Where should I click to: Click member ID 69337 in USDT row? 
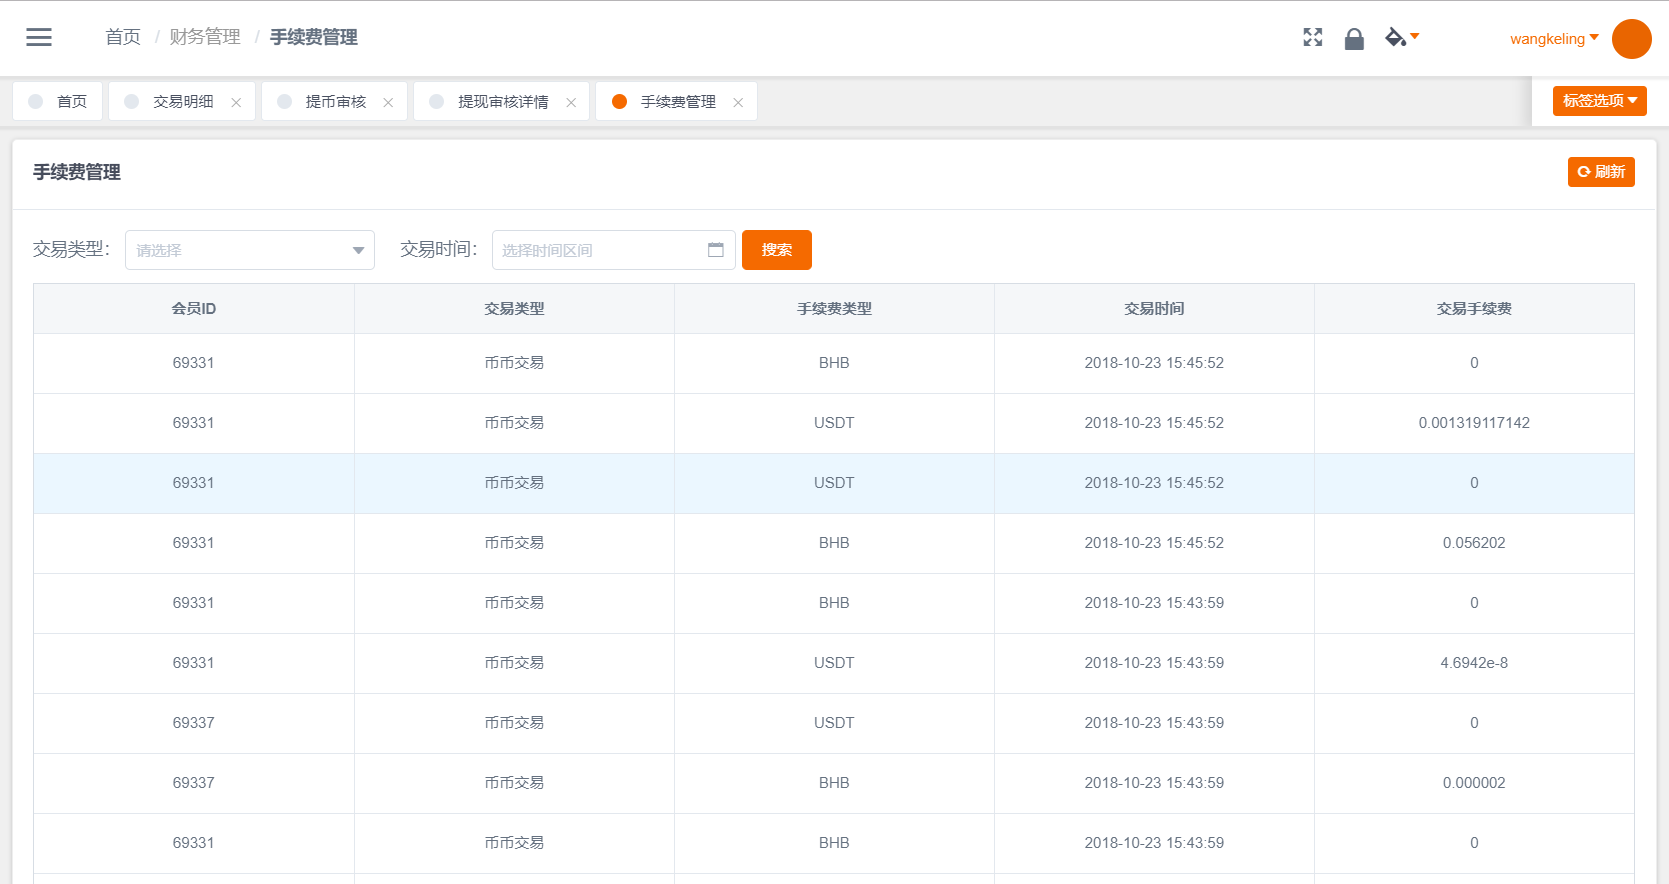[x=194, y=723]
